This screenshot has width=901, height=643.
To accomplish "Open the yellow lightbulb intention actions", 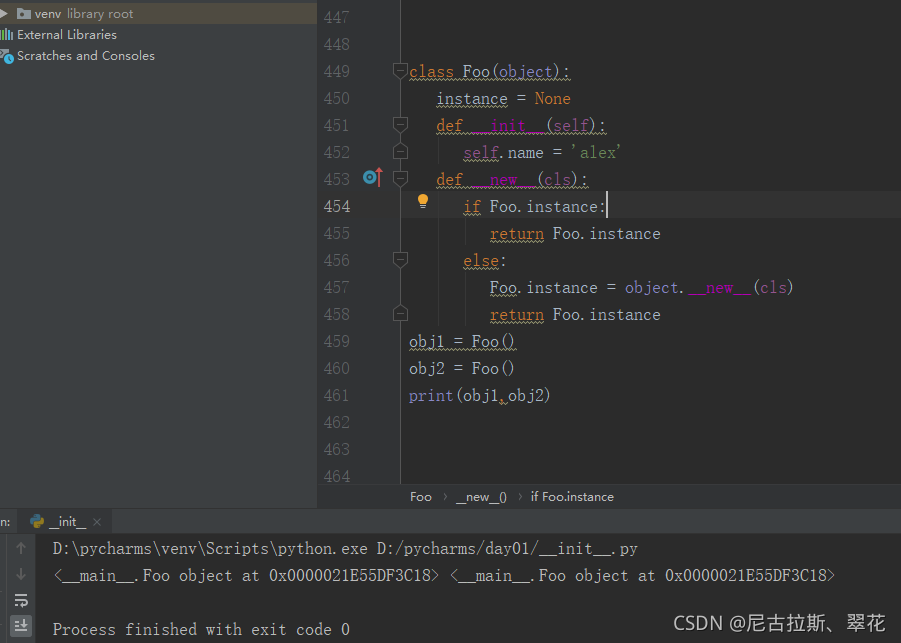I will click(423, 201).
